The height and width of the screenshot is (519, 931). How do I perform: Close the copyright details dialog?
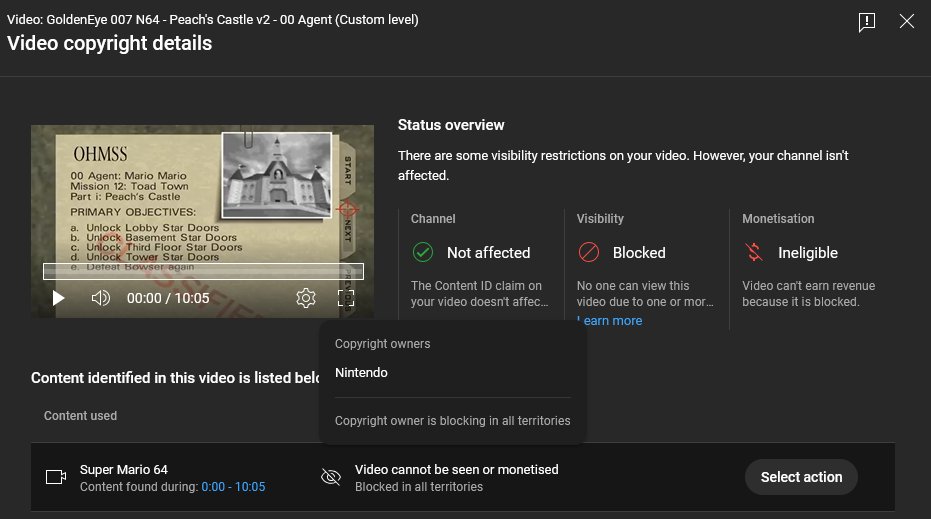click(907, 21)
